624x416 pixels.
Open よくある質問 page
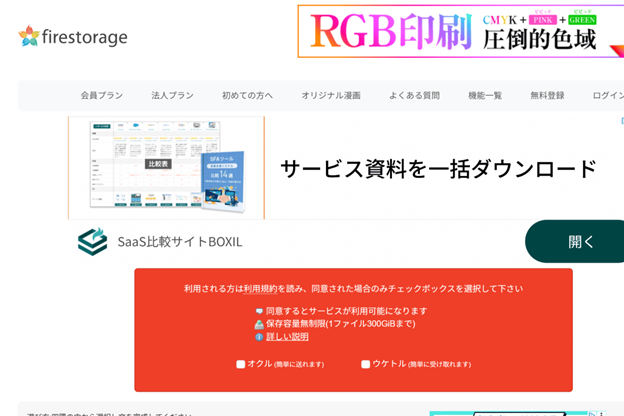pos(414,96)
